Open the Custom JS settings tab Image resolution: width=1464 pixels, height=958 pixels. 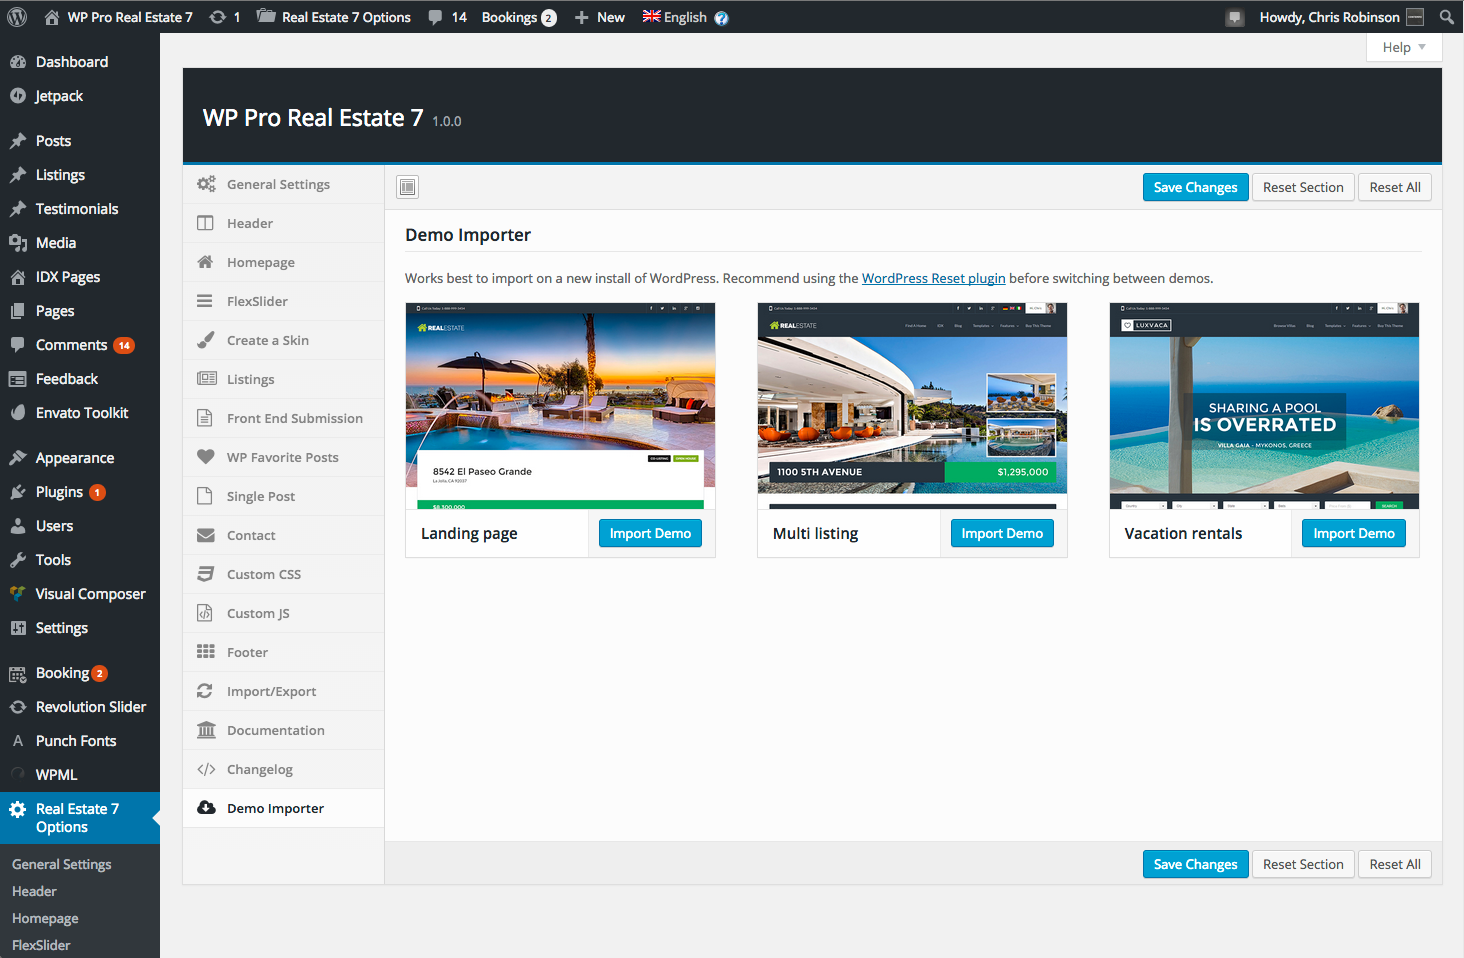click(x=284, y=613)
